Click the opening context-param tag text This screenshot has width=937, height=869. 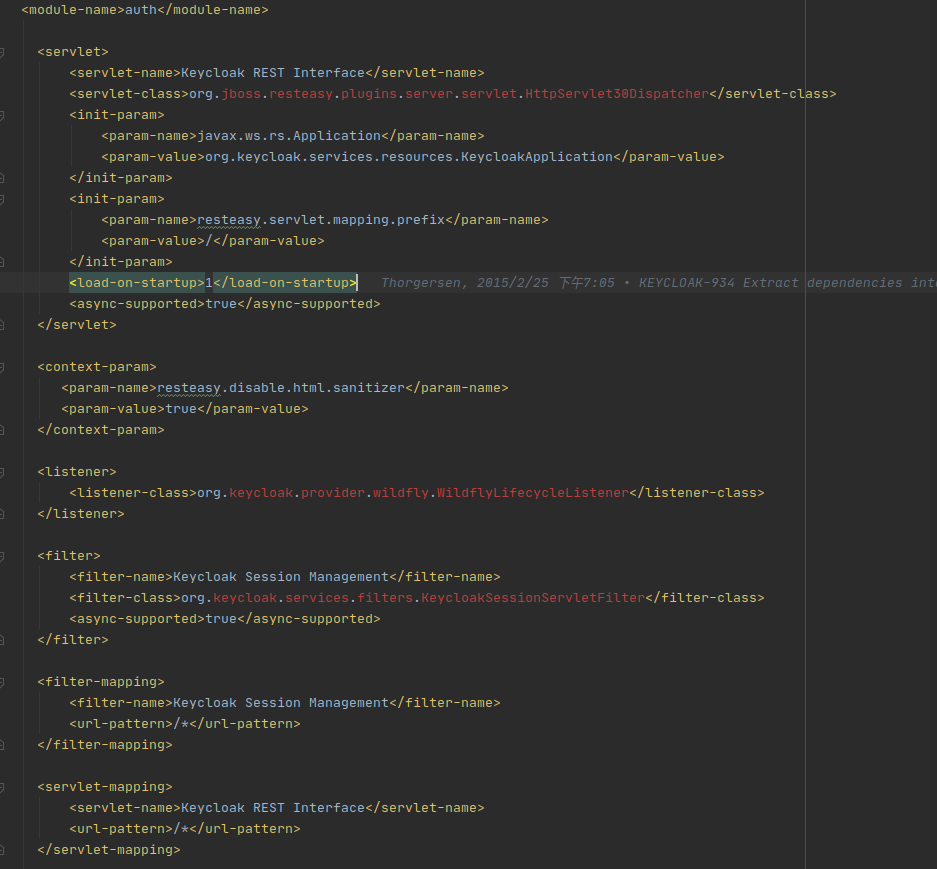click(x=97, y=367)
